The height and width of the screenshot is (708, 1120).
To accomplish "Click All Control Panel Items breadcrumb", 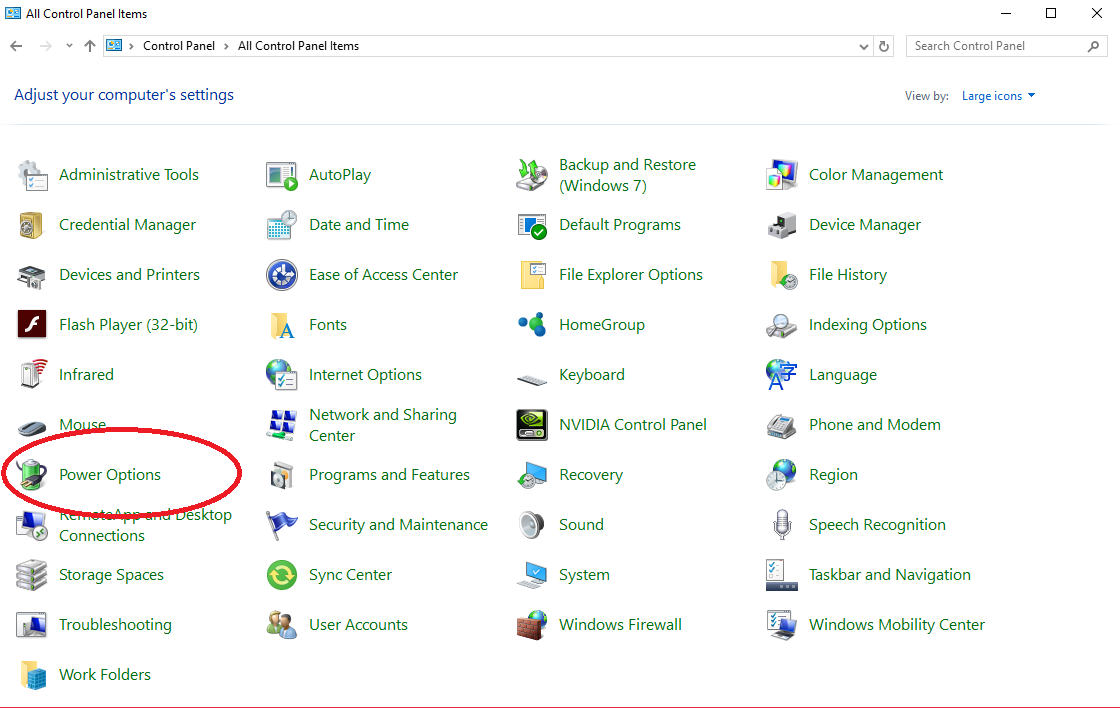I will coord(299,46).
